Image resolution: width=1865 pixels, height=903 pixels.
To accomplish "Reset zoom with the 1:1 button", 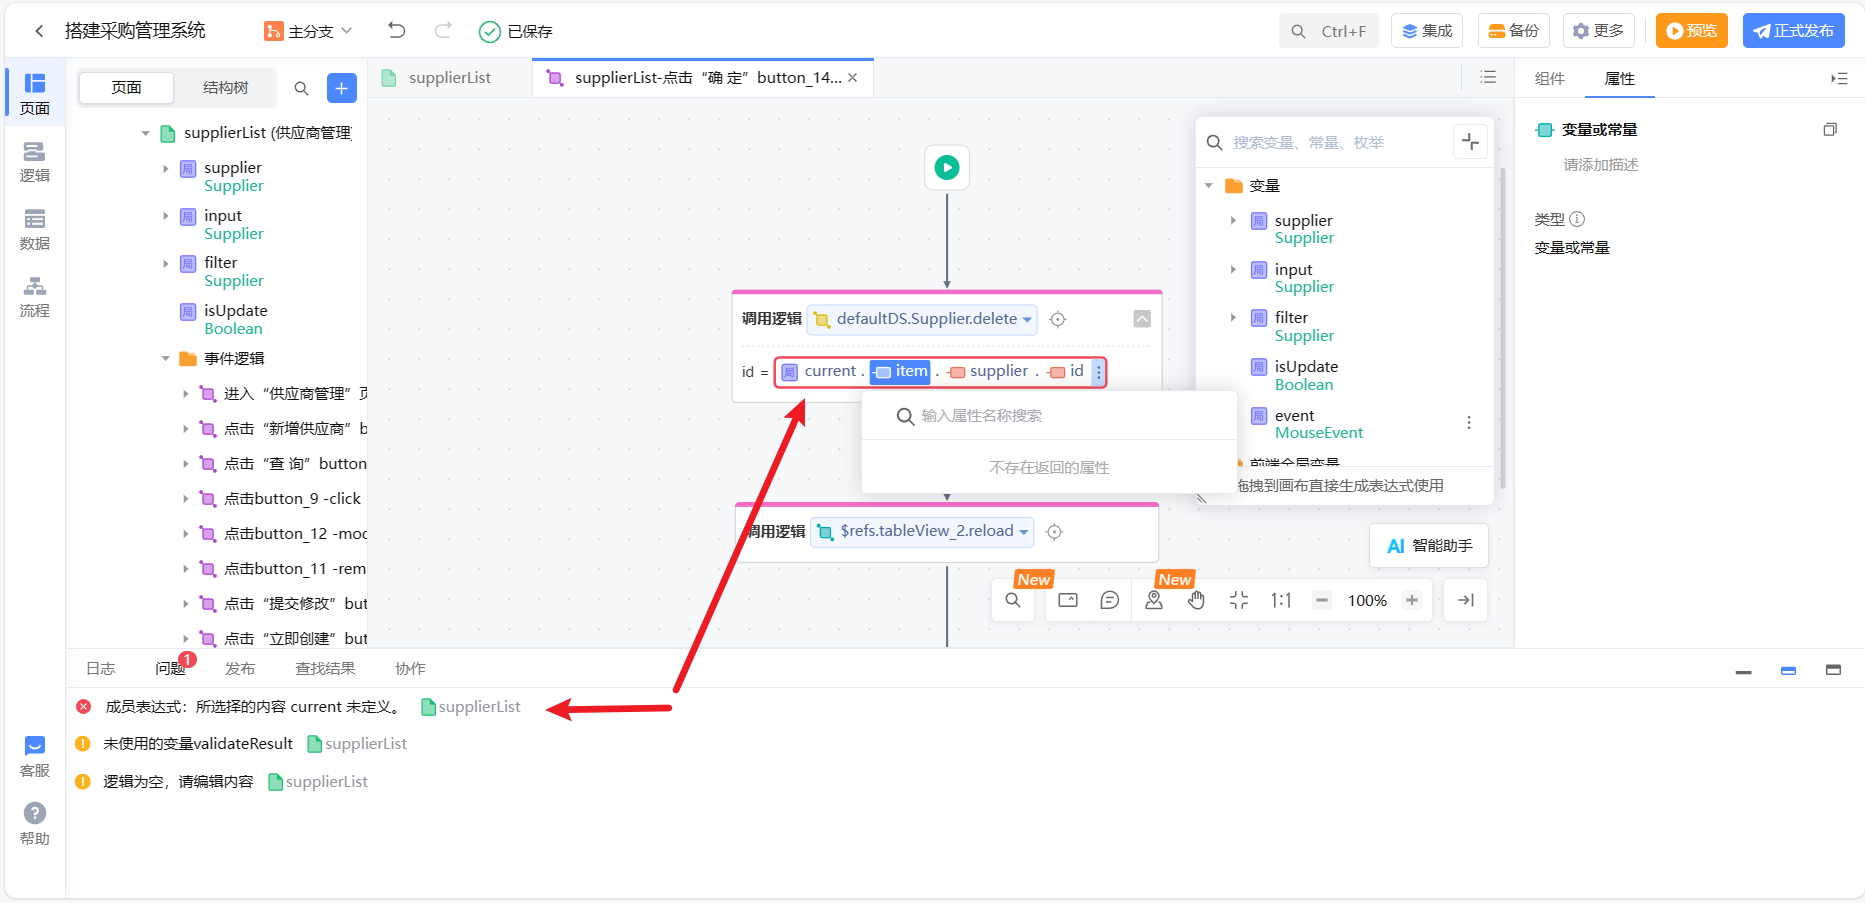I will [x=1281, y=601].
